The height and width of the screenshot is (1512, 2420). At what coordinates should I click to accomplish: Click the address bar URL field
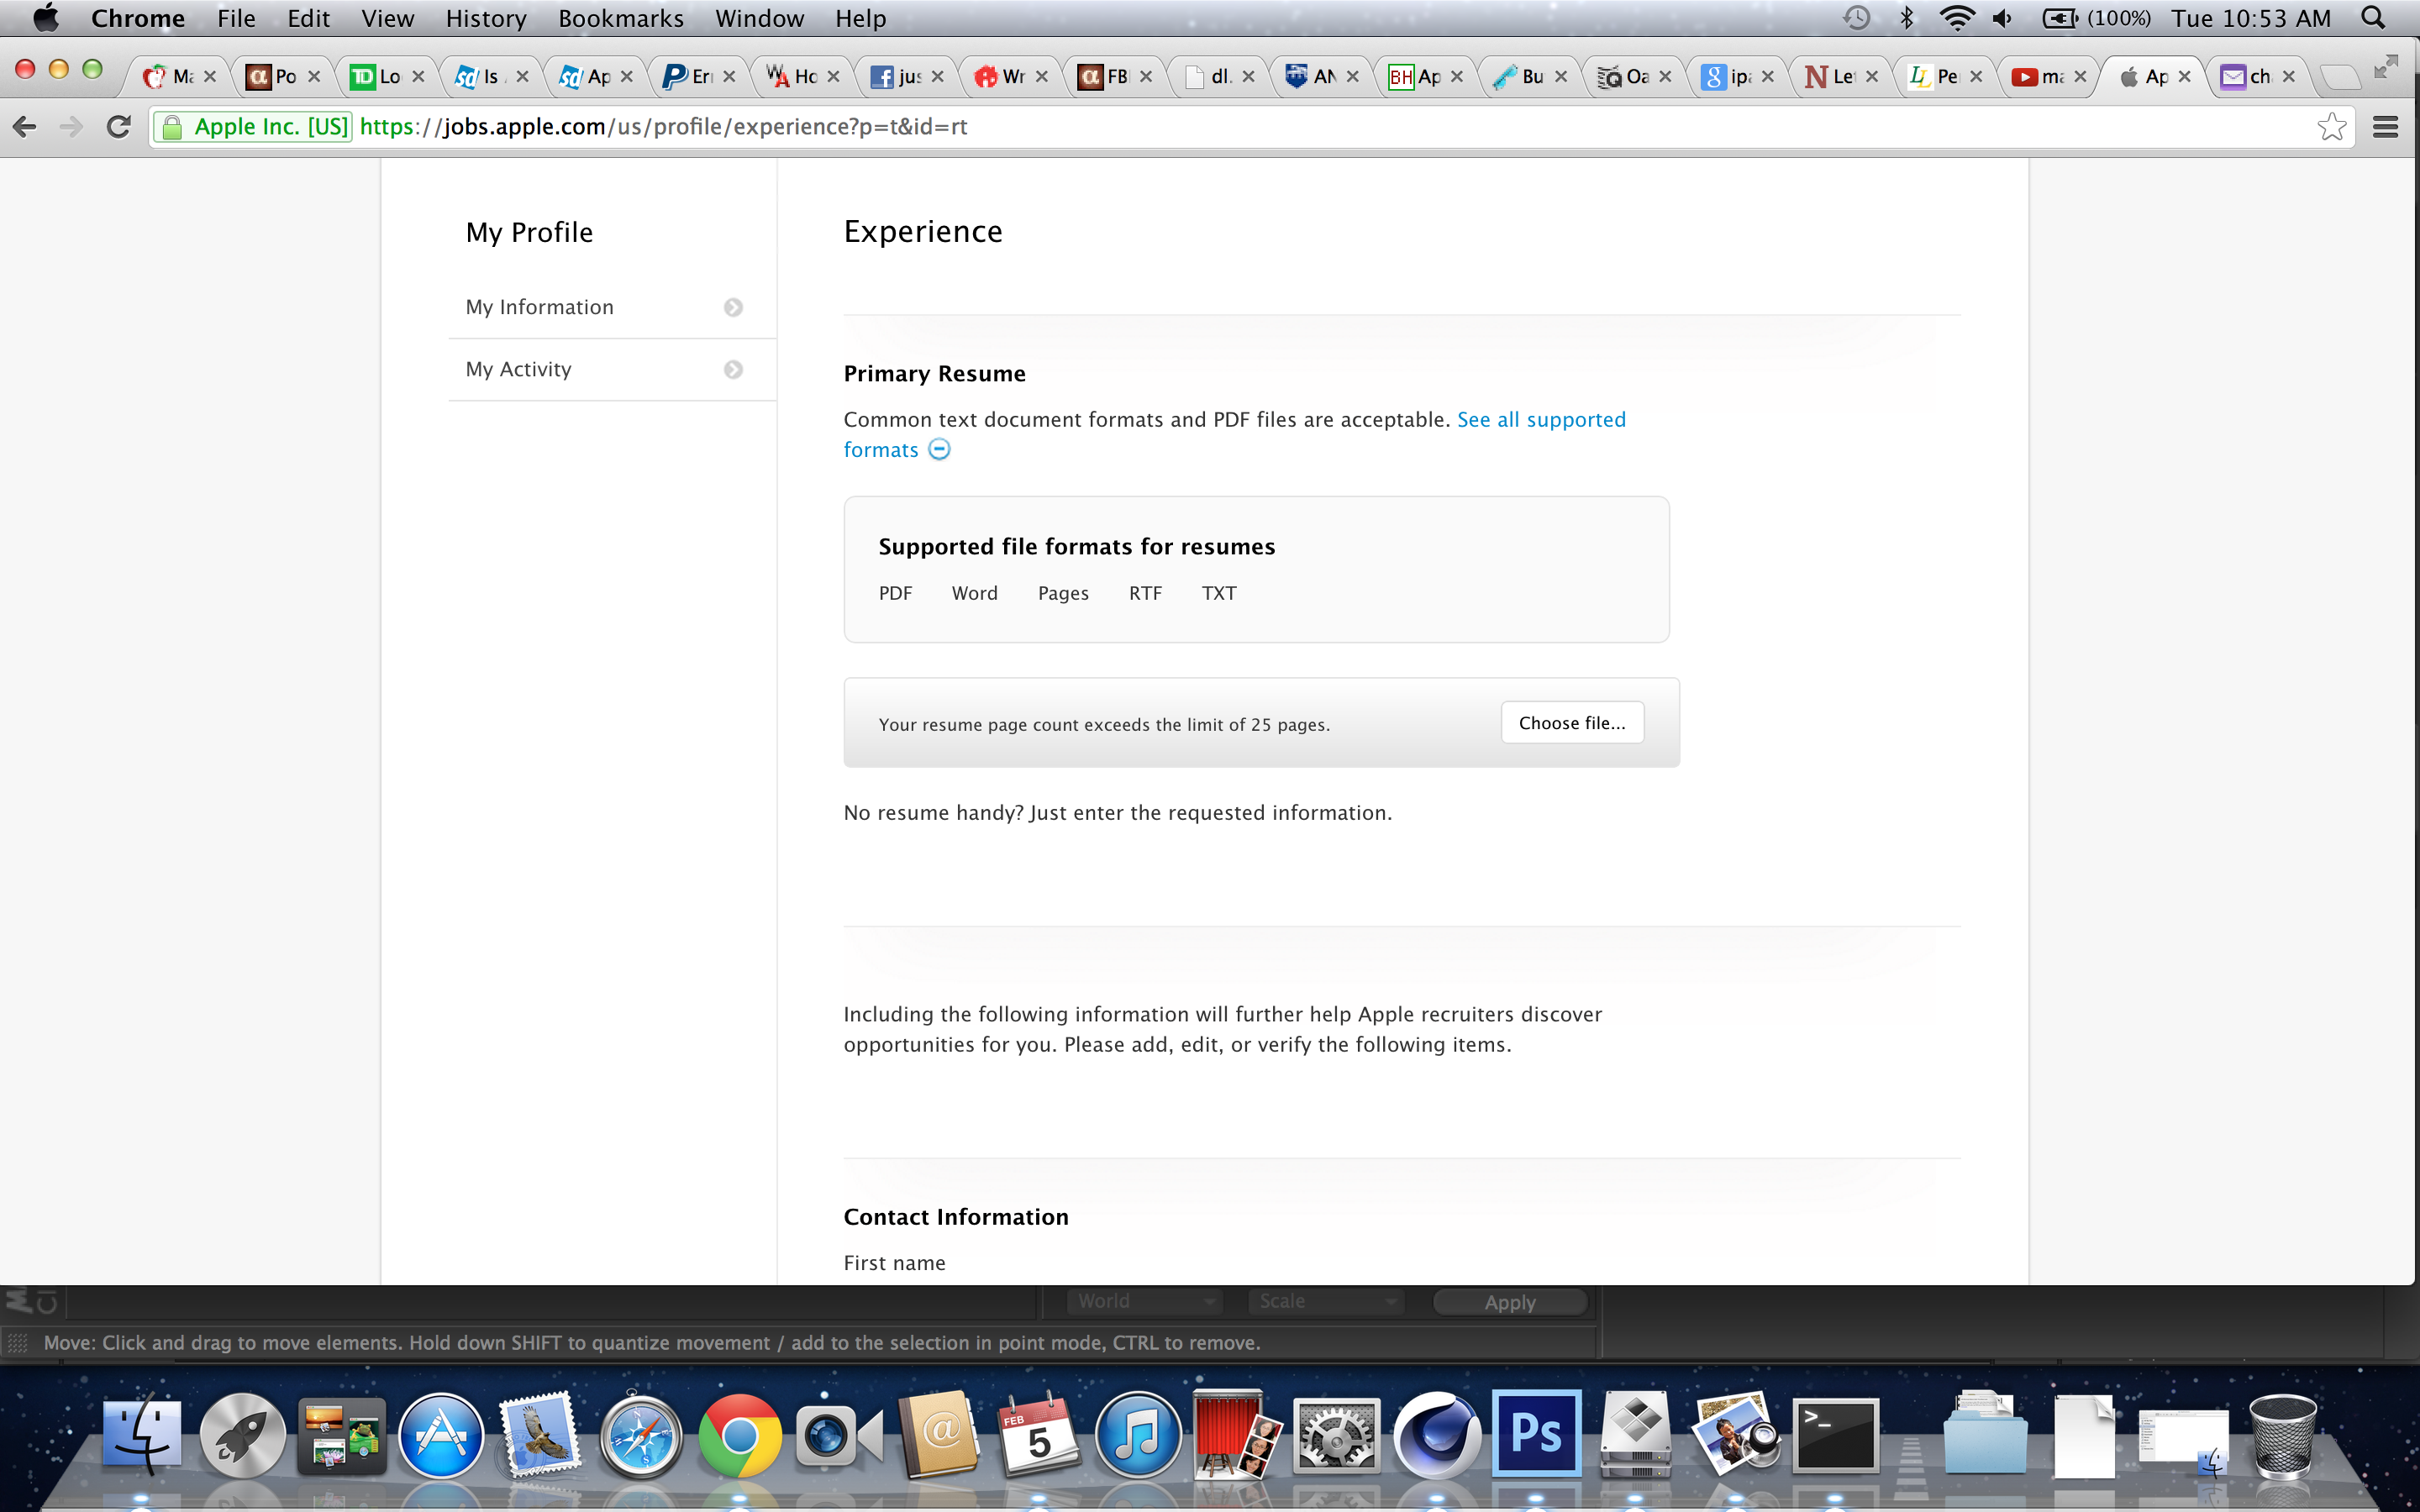coord(1252,127)
